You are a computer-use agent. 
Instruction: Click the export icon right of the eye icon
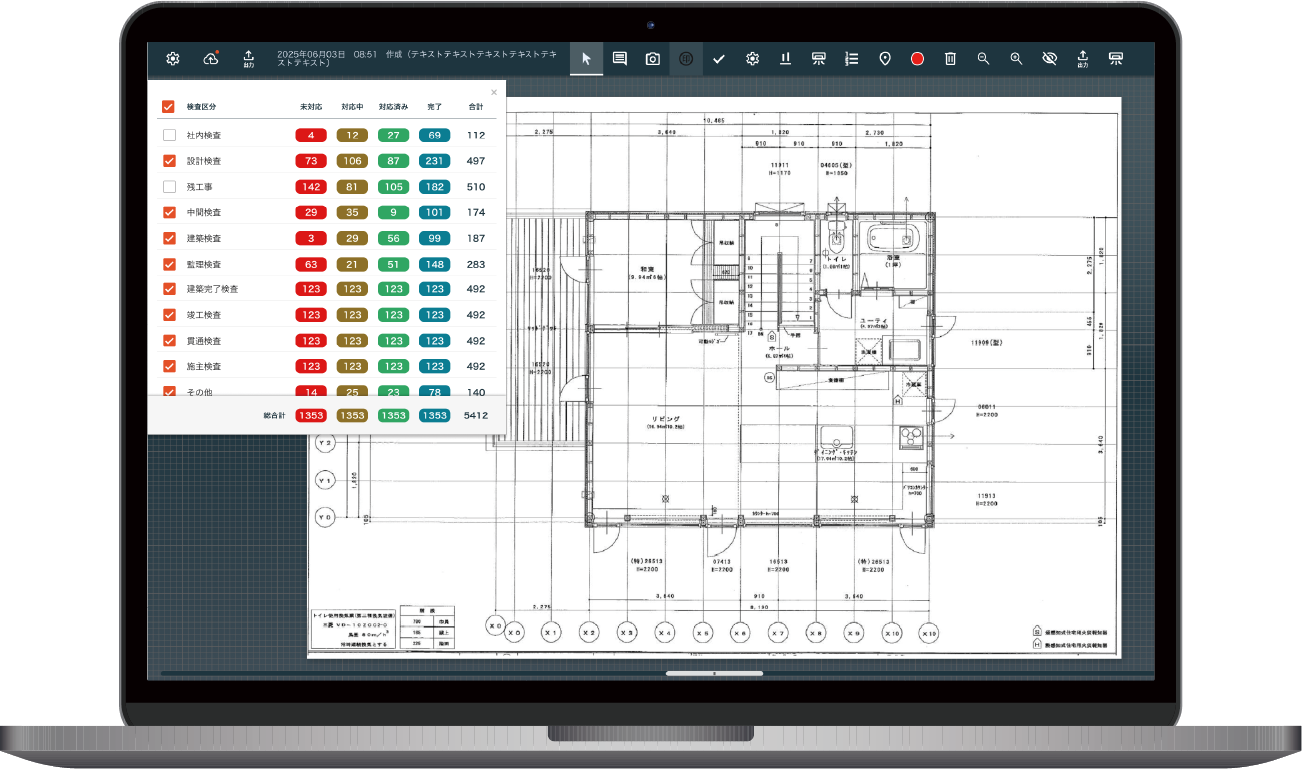pyautogui.click(x=1082, y=59)
